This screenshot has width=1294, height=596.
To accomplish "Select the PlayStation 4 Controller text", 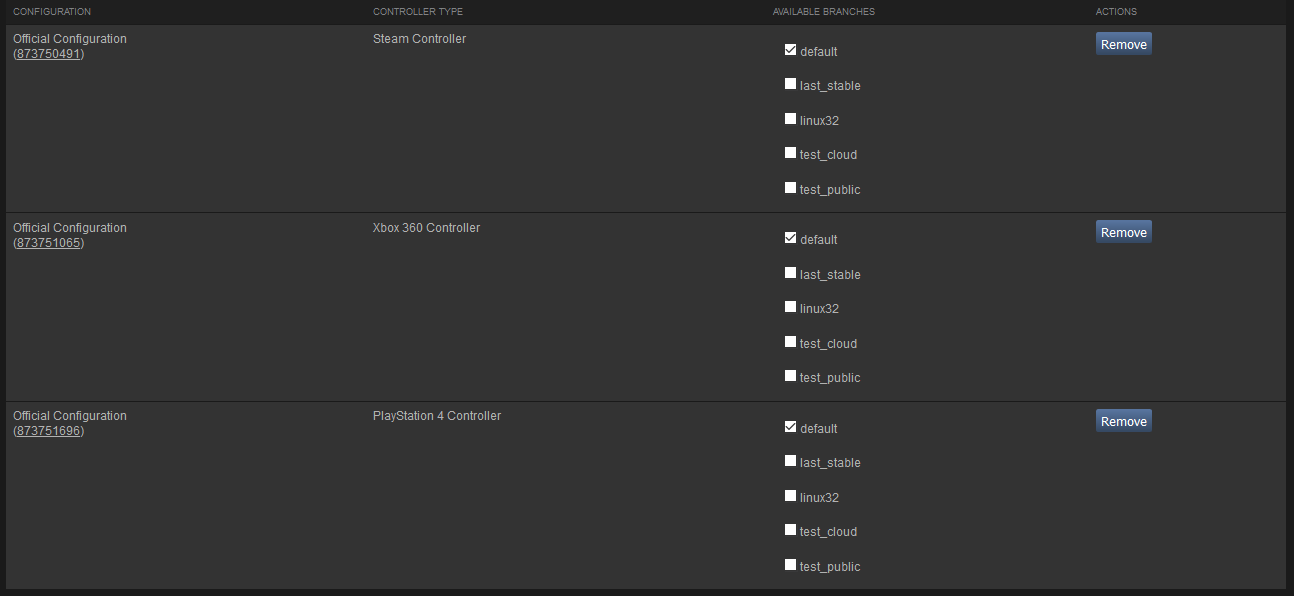I will [x=437, y=416].
